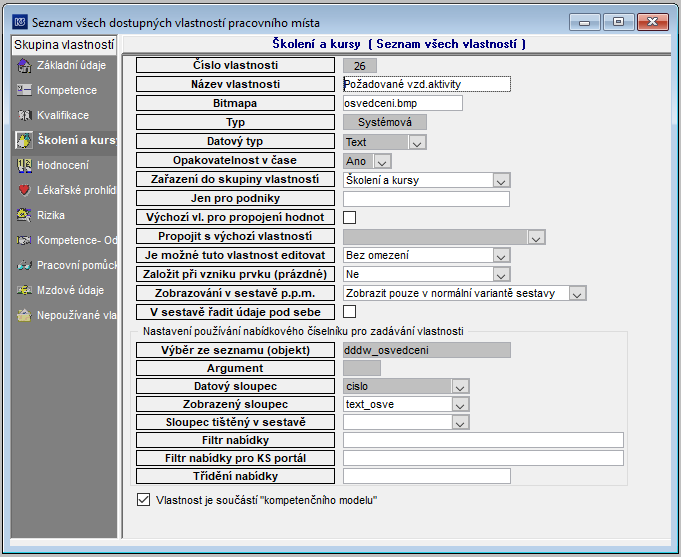This screenshot has height=557, width=681.
Task: Choose the Kvalifikace sidebar icon
Action: click(x=24, y=115)
